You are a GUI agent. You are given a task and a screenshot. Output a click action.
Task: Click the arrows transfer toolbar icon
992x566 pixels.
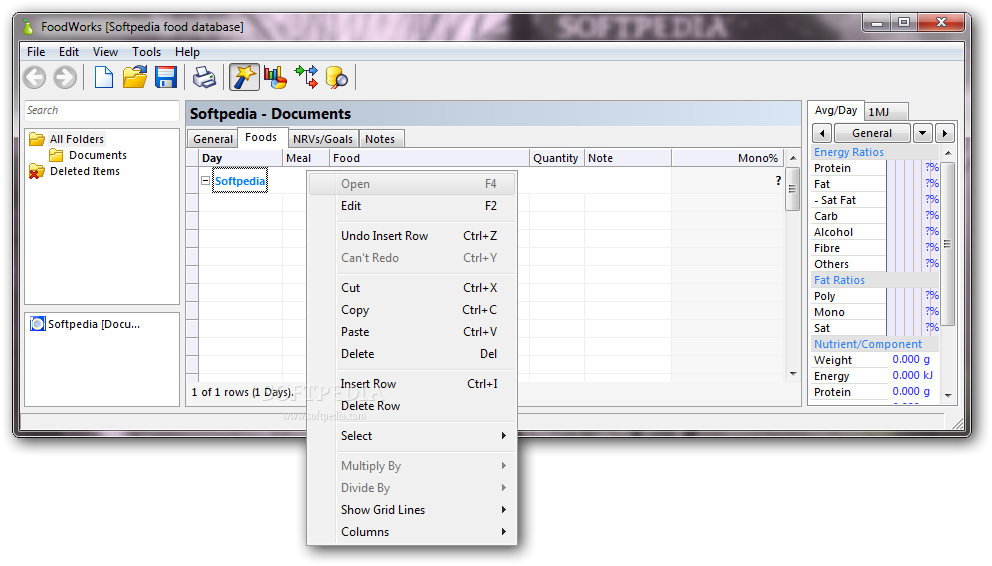click(307, 77)
